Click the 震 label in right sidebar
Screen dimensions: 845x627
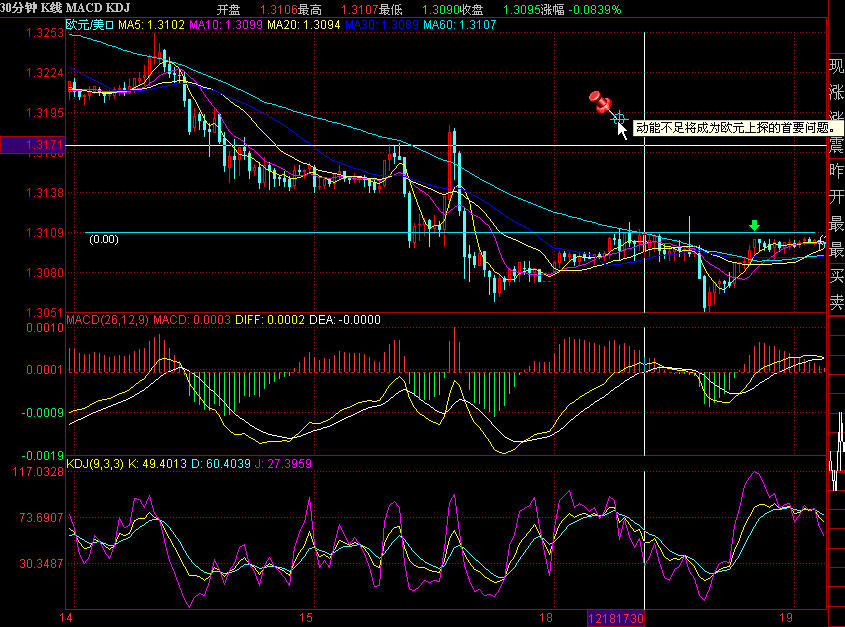[836, 145]
